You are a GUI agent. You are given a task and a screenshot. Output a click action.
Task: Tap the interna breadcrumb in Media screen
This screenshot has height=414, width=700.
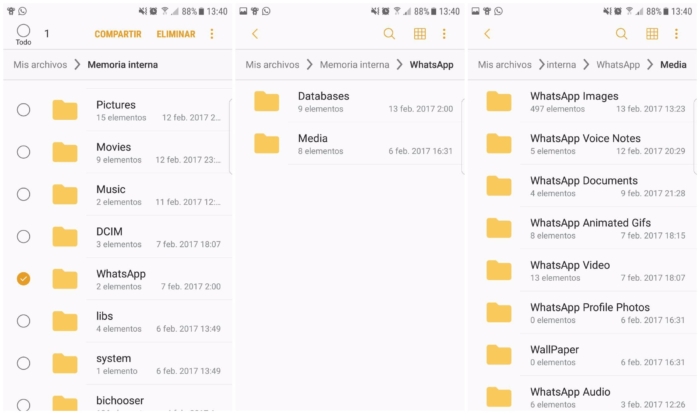pyautogui.click(x=560, y=65)
